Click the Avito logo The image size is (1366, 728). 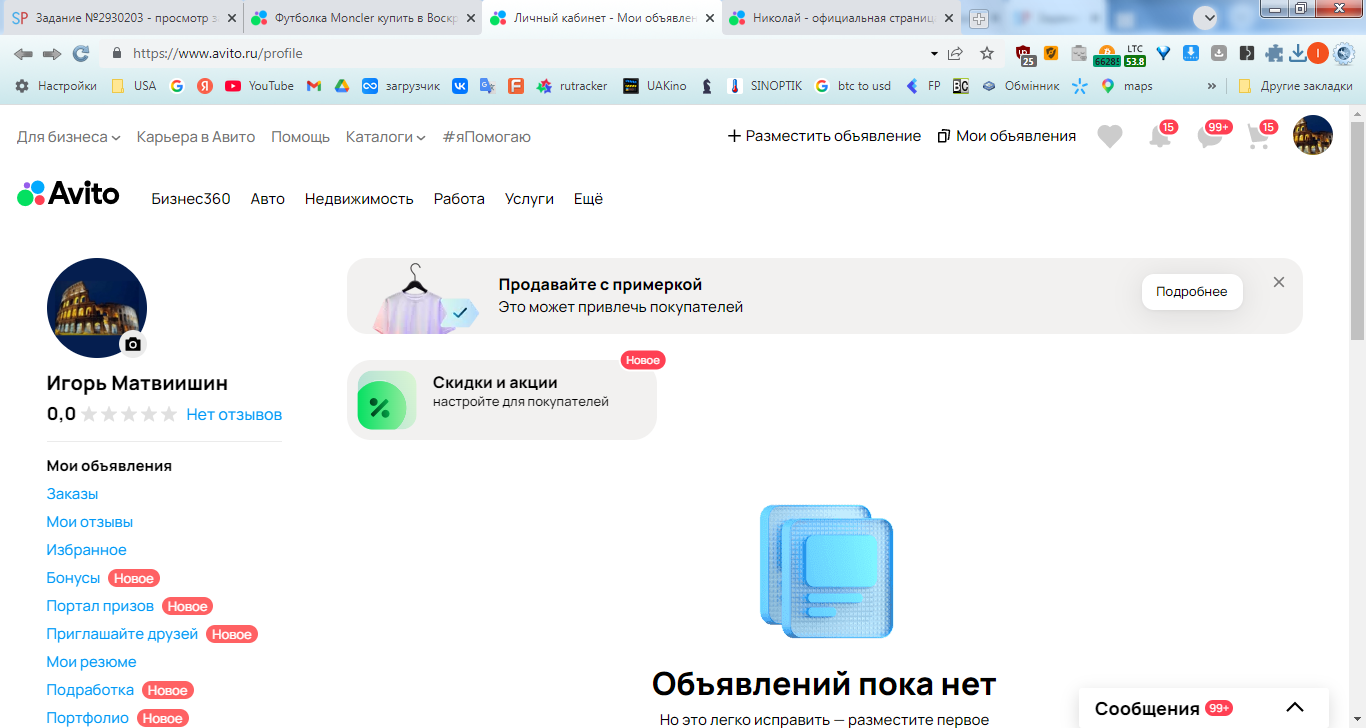68,193
